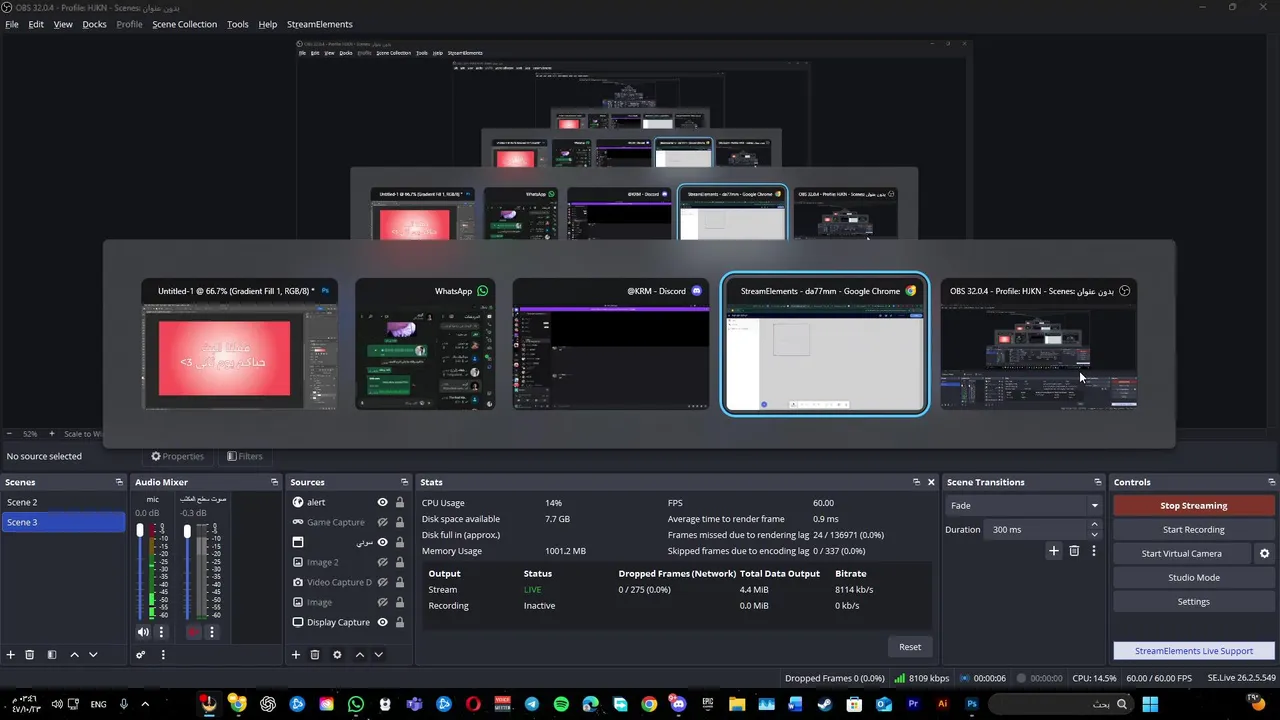Remove selected source with Sources trash icon
The height and width of the screenshot is (720, 1280).
315,655
